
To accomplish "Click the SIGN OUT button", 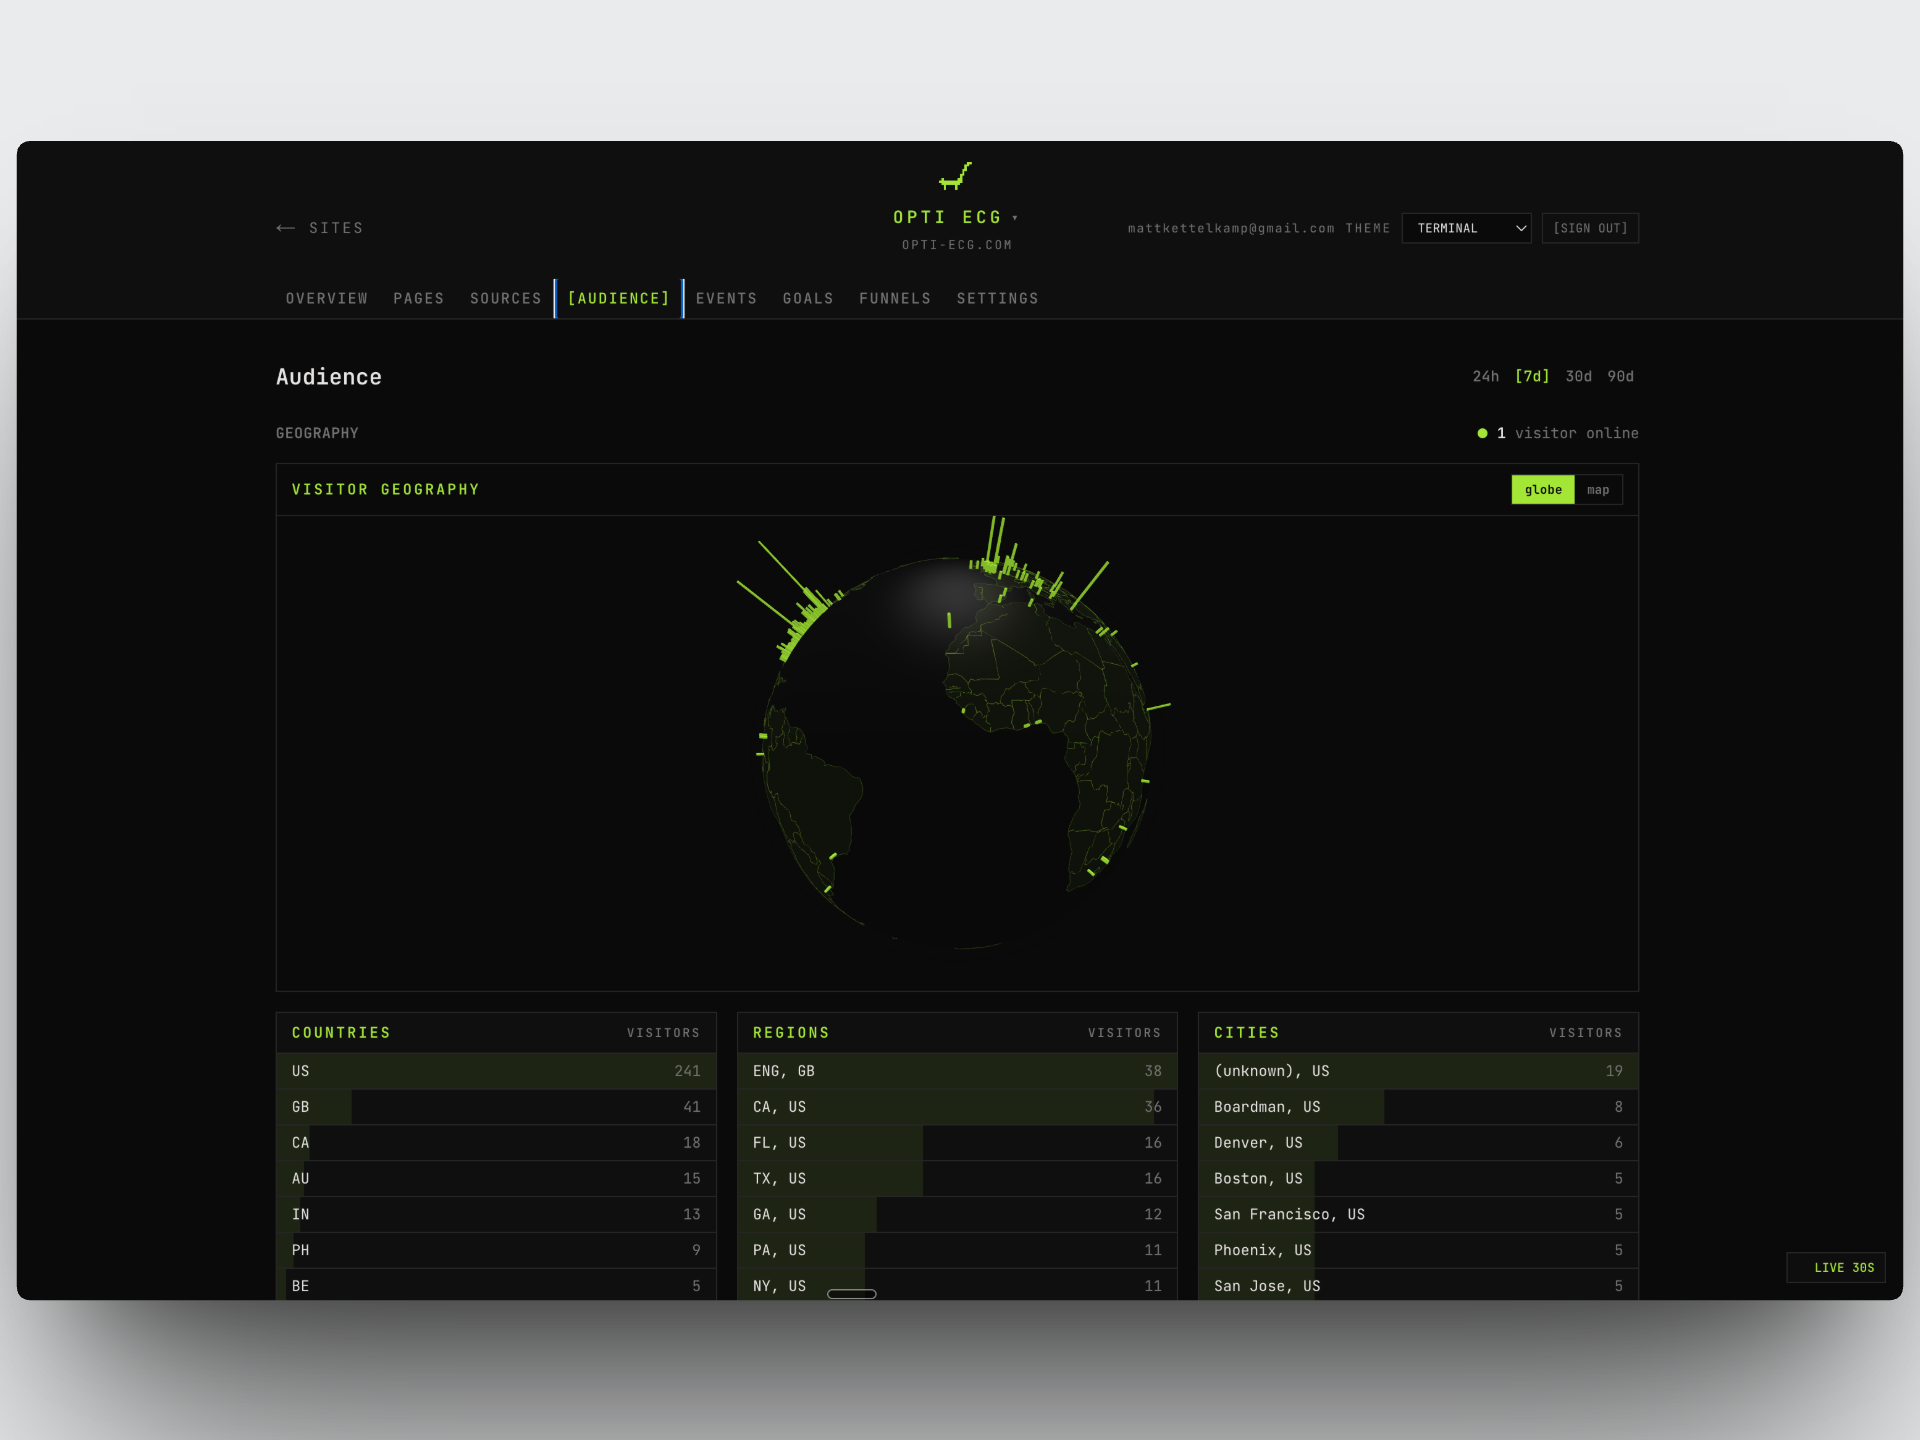I will [1590, 228].
